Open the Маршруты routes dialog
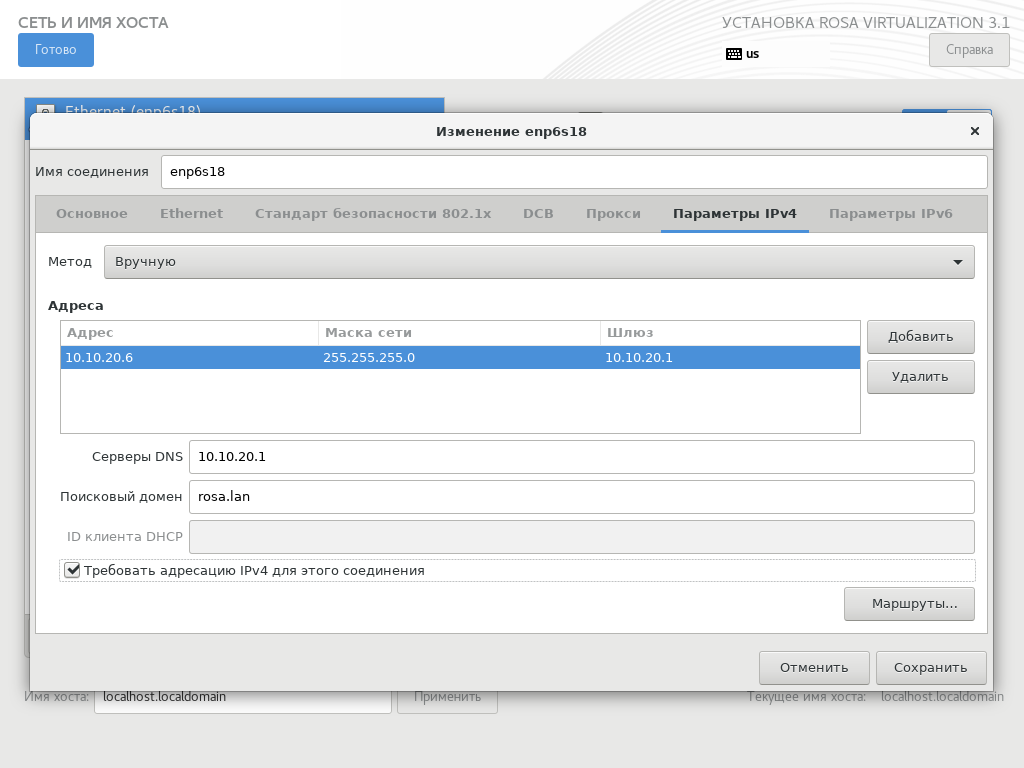Screen dimensions: 1024x768 (x=909, y=604)
